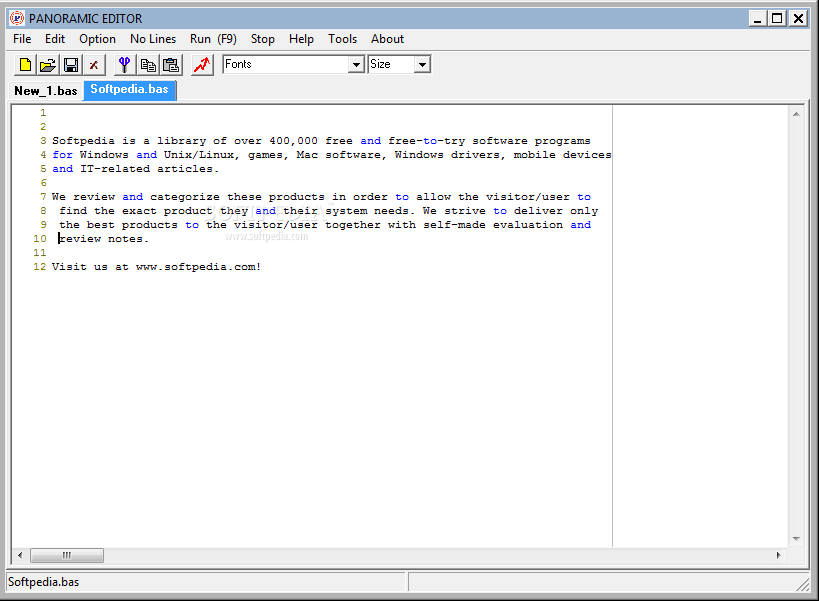
Task: Close the Panoramic Editor window
Action: pyautogui.click(x=798, y=19)
